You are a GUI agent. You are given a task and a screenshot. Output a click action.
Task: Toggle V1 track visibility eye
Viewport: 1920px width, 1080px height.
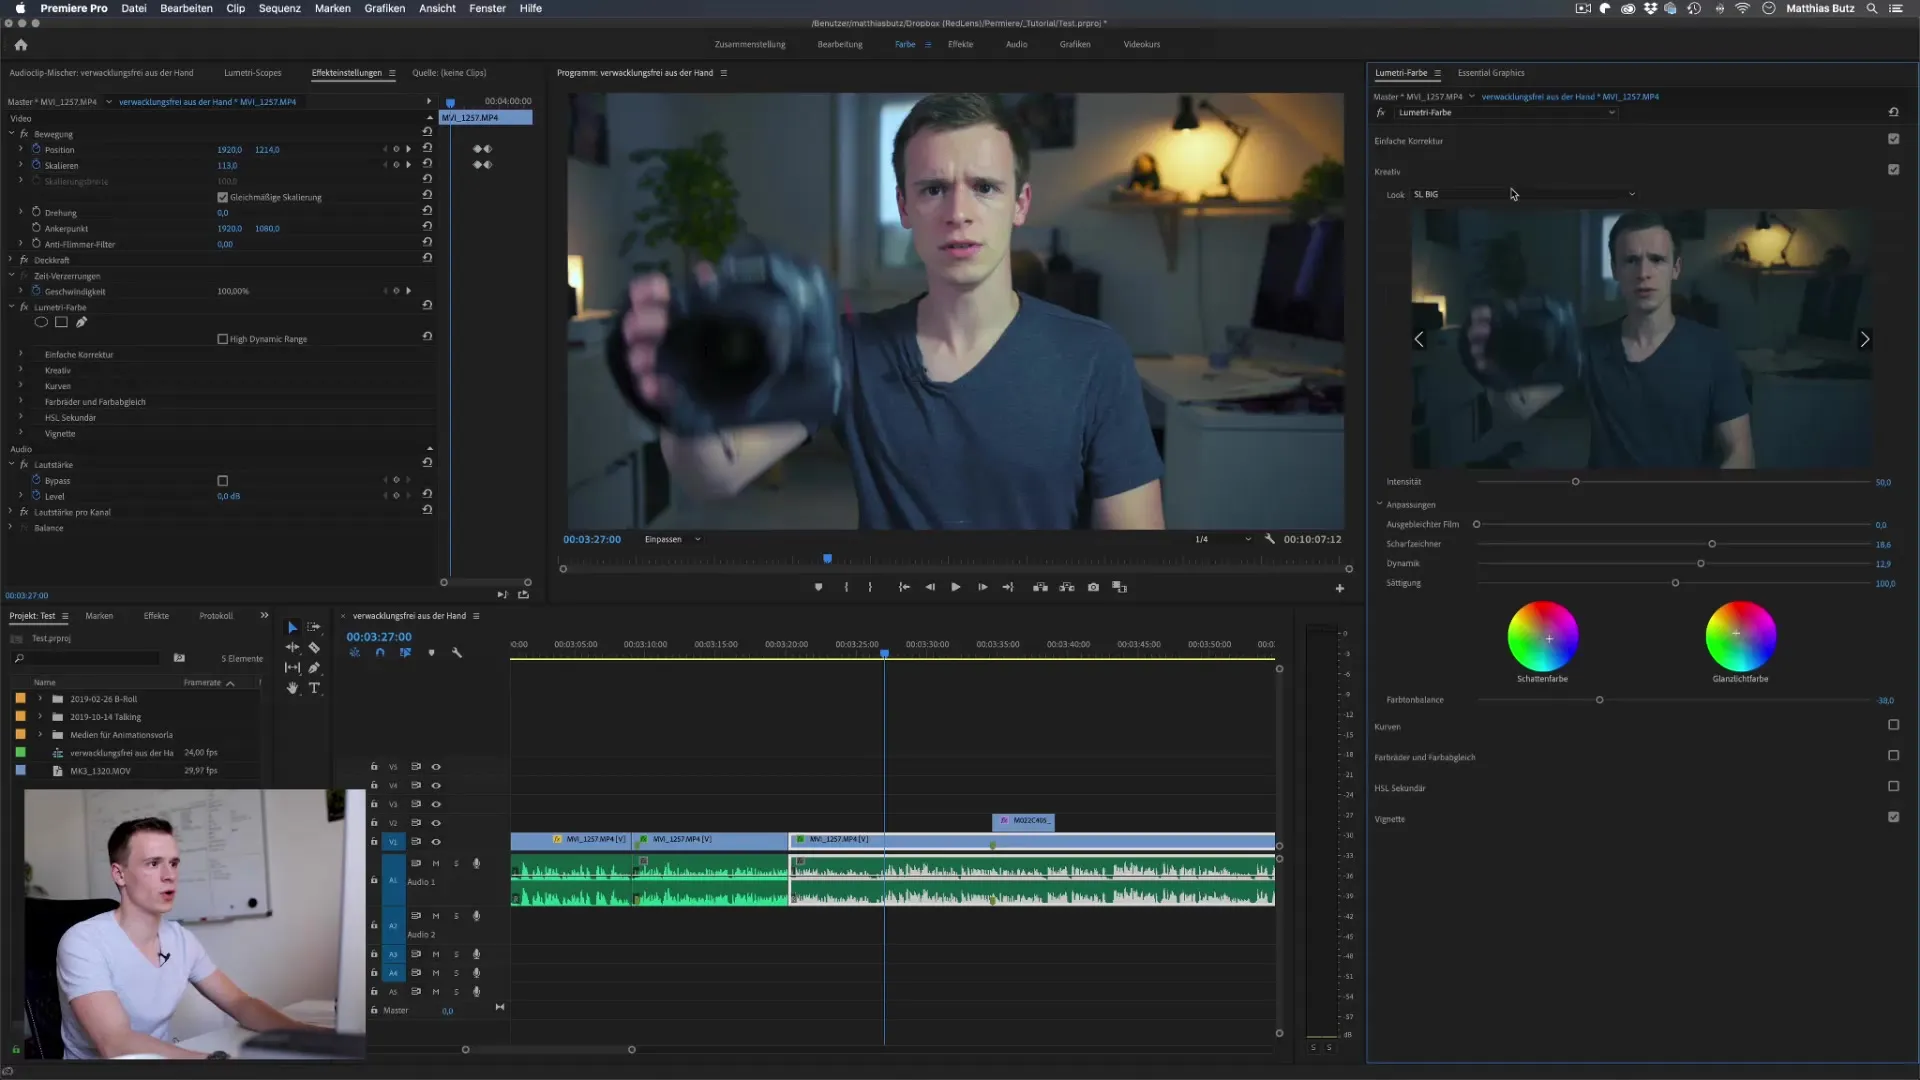(x=436, y=842)
